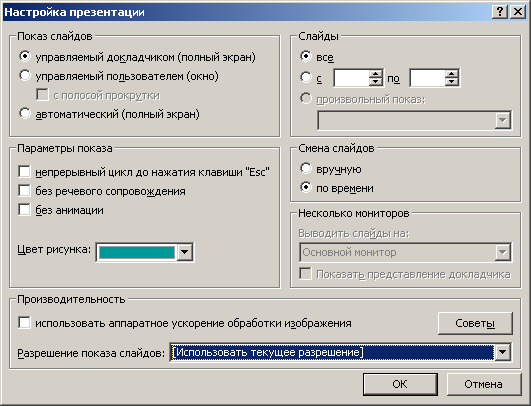Click the "по" ending slide number field
The height and width of the screenshot is (406, 531).
[428, 78]
